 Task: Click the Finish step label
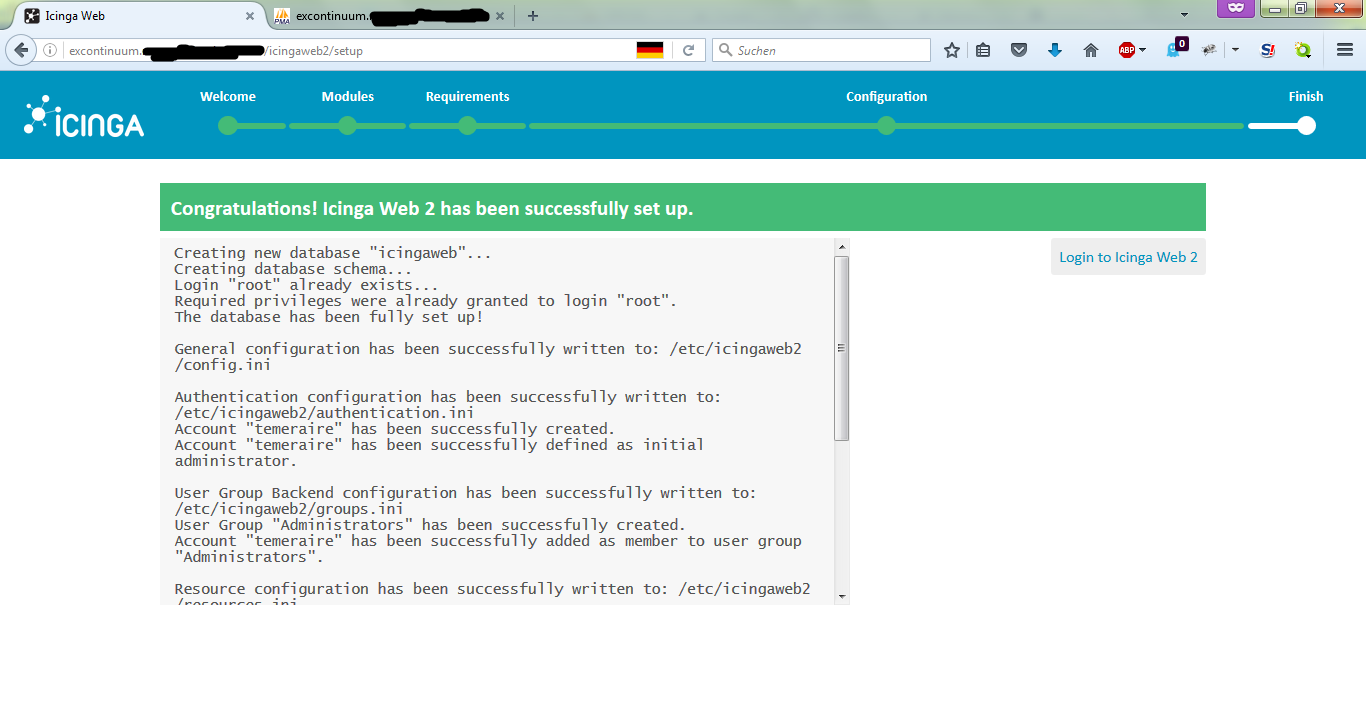[1305, 97]
